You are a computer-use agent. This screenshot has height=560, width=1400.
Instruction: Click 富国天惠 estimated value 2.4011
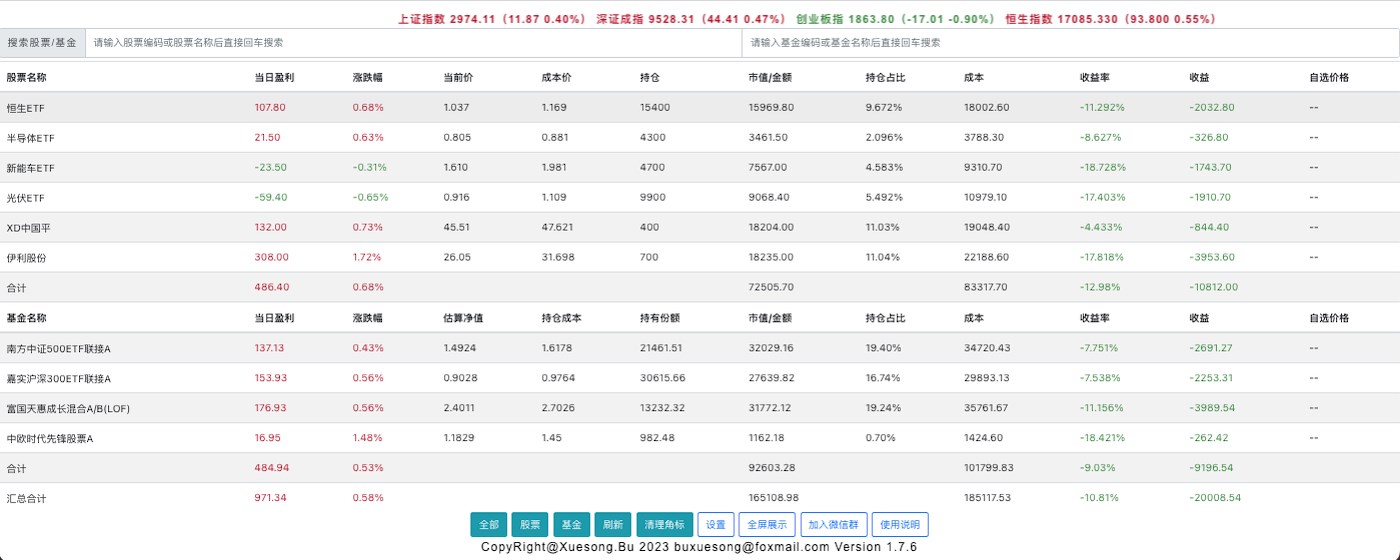point(459,408)
